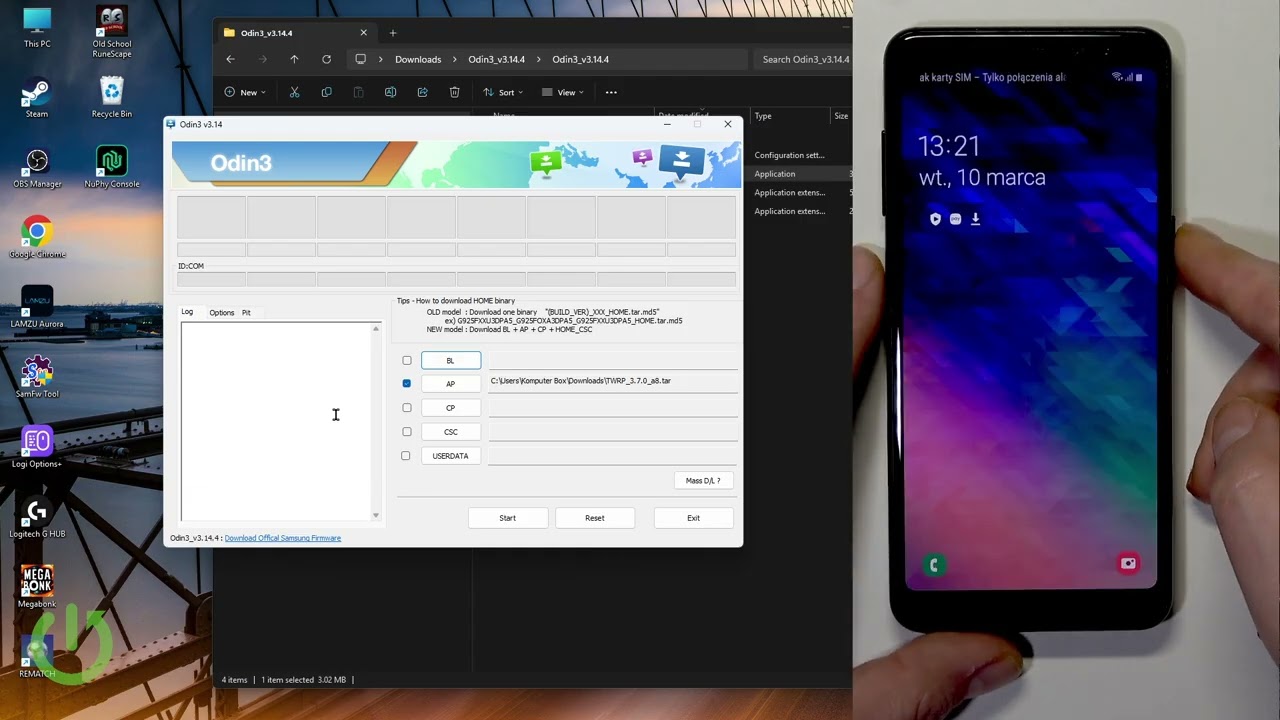This screenshot has width=1280, height=720.
Task: Open the Sort dropdown in Explorer
Action: [x=503, y=92]
